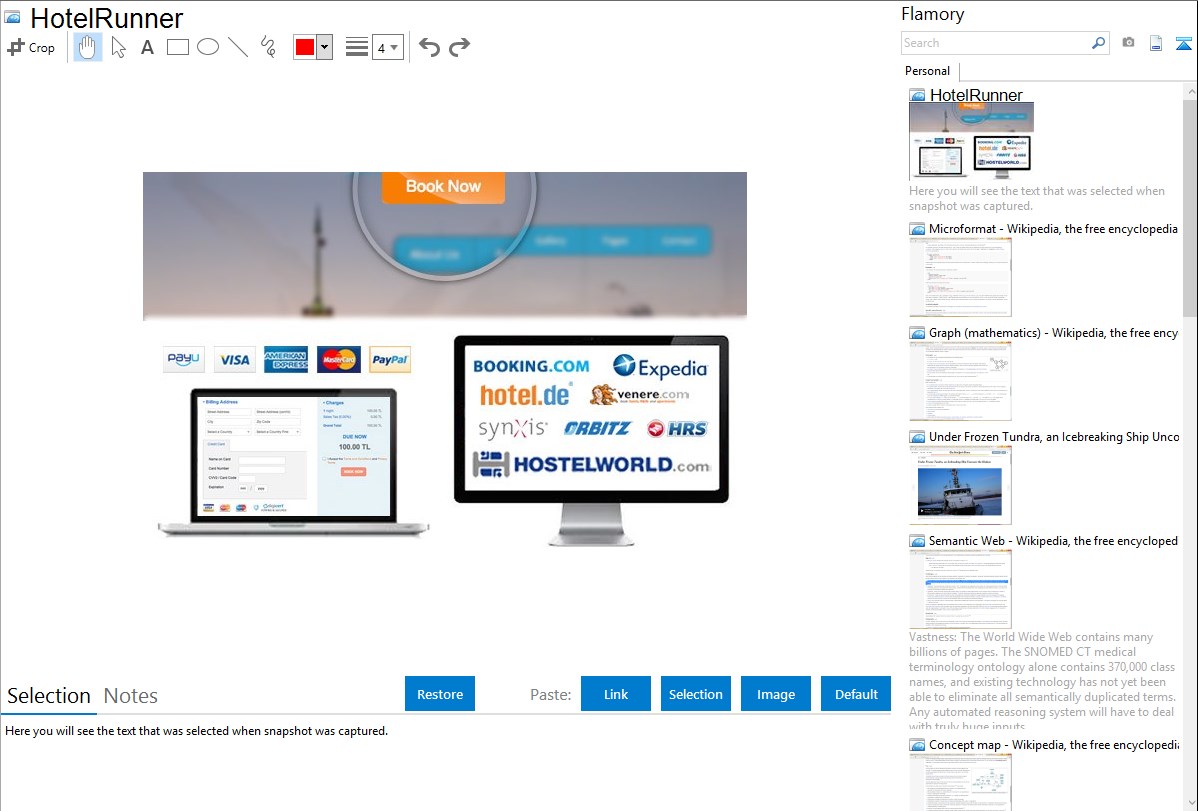This screenshot has width=1198, height=811.
Task: Activate the hand pan tool
Action: coord(87,47)
